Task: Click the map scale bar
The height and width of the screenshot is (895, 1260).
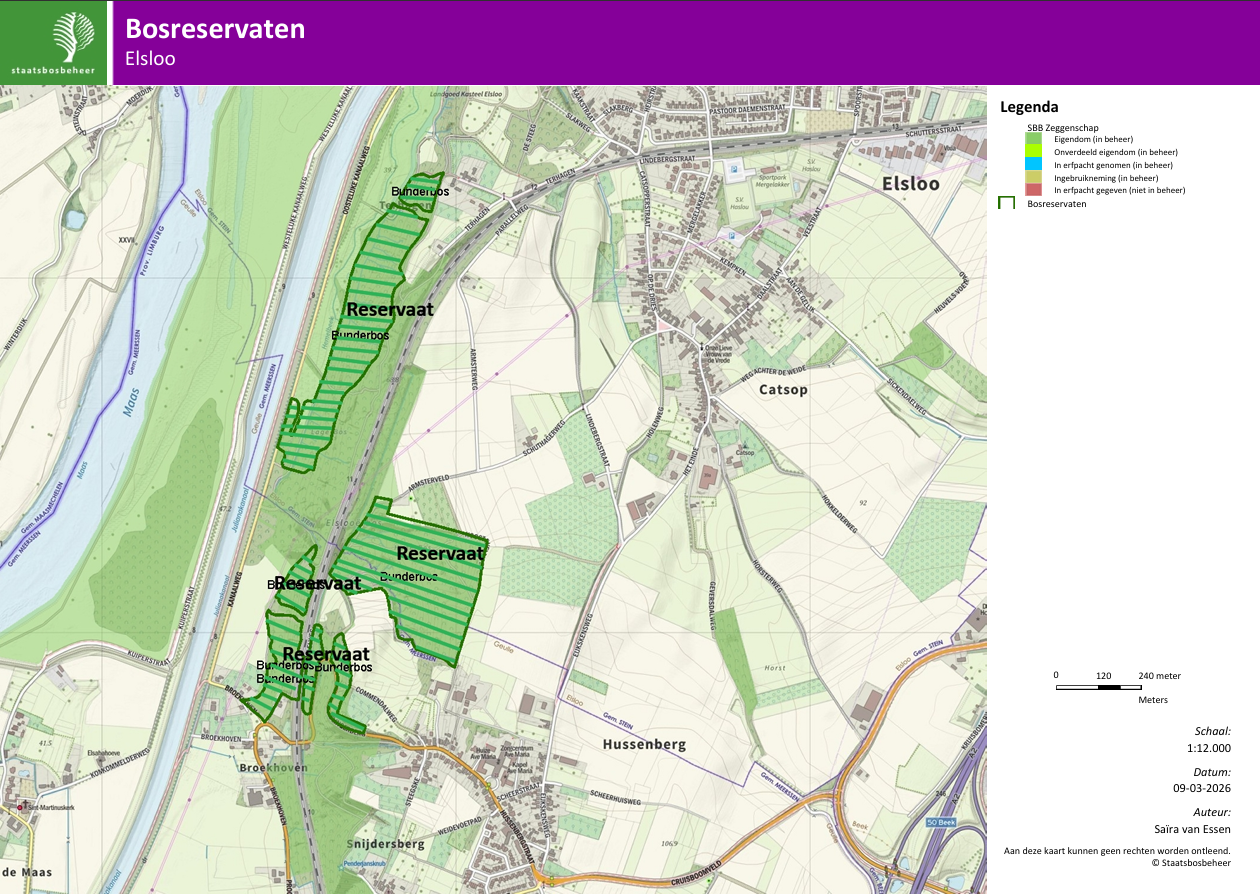Action: 1103,688
